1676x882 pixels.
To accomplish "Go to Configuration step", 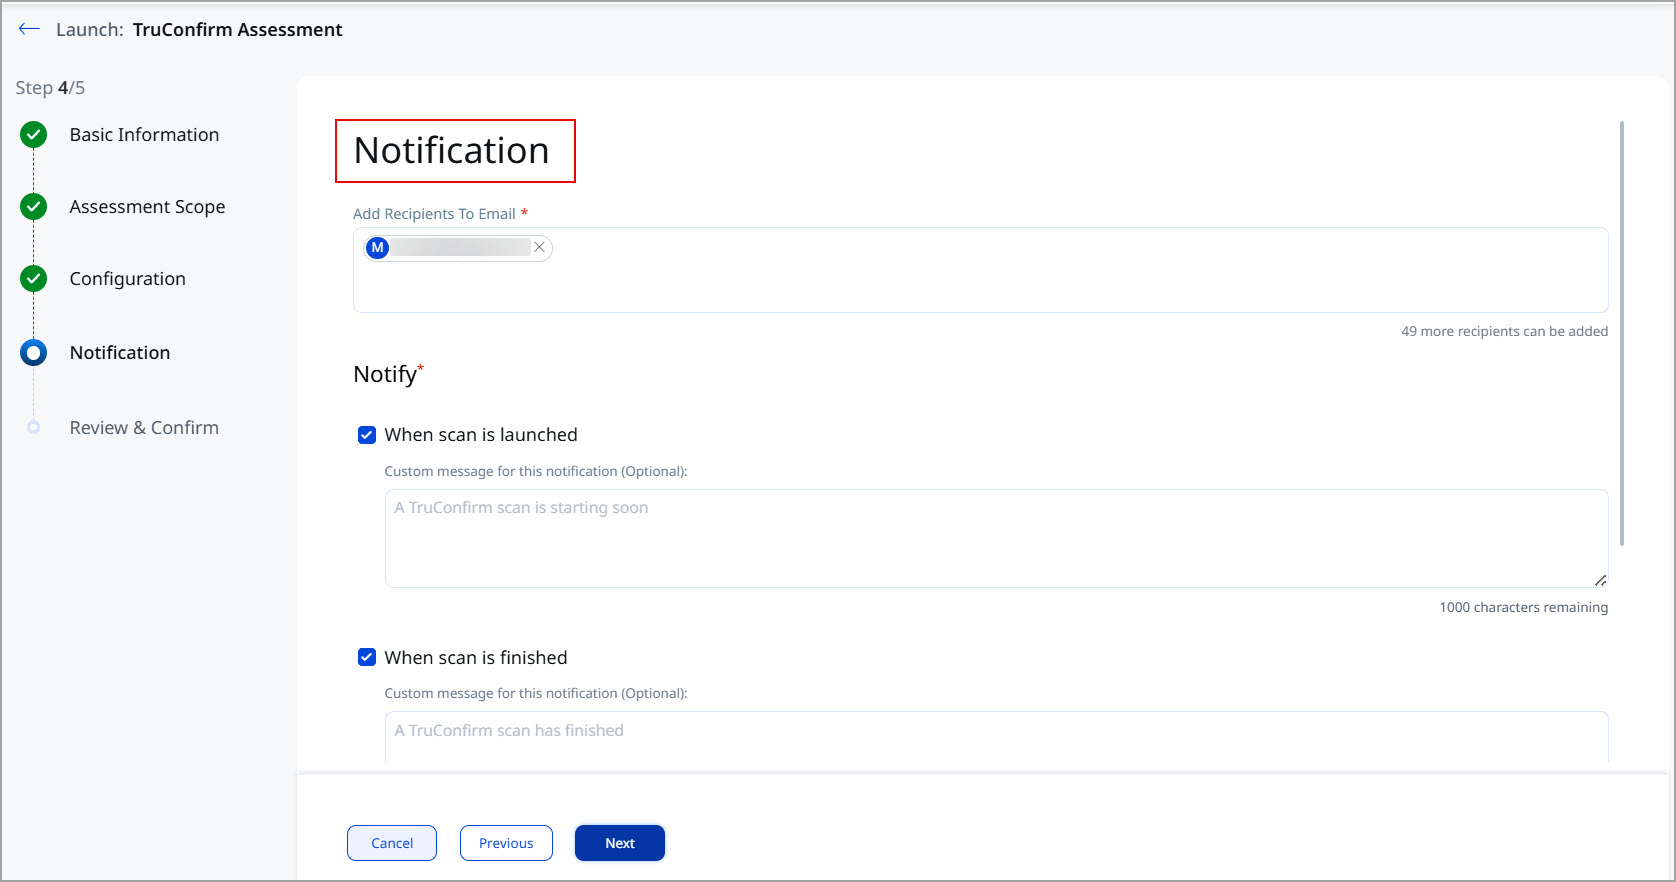I will coord(127,278).
